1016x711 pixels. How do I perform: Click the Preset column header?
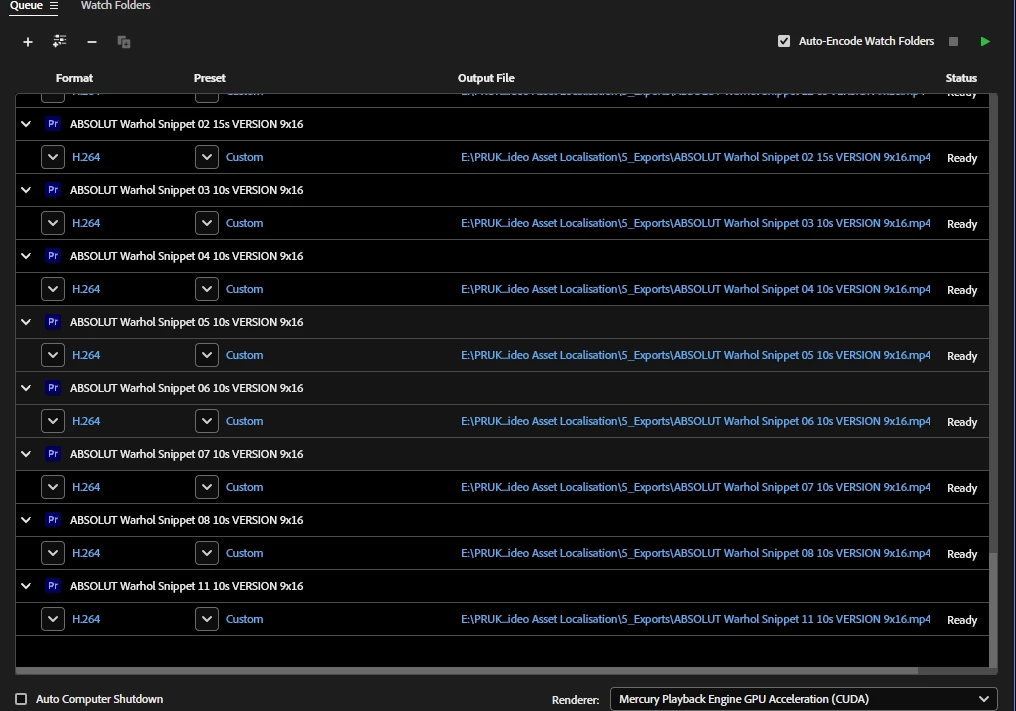pyautogui.click(x=209, y=78)
